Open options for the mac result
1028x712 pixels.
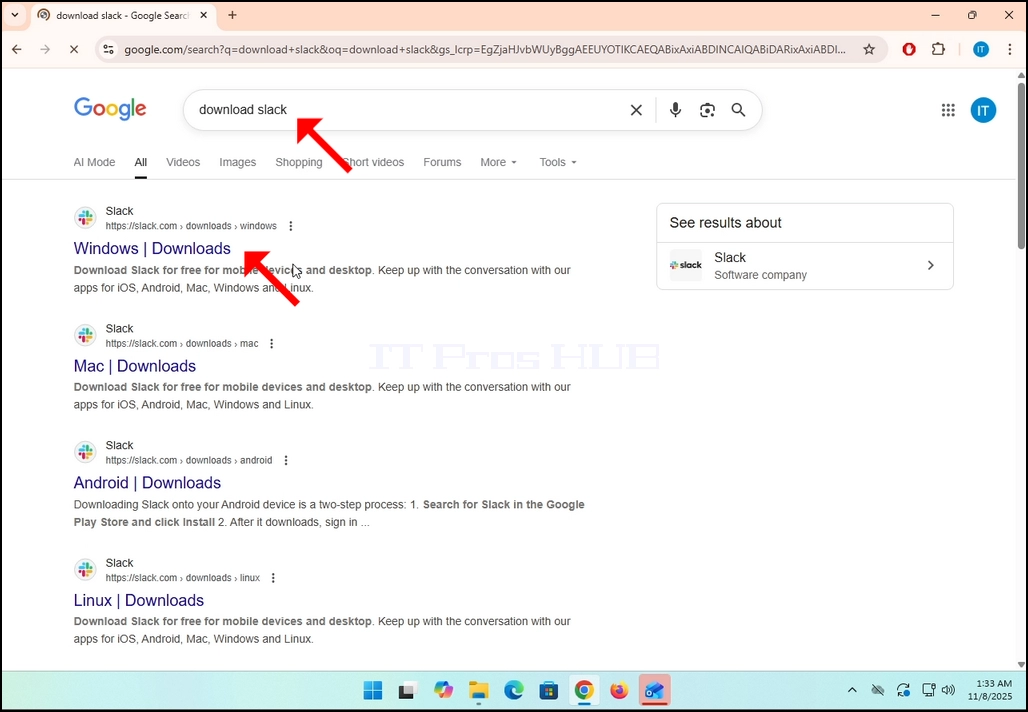tap(271, 344)
